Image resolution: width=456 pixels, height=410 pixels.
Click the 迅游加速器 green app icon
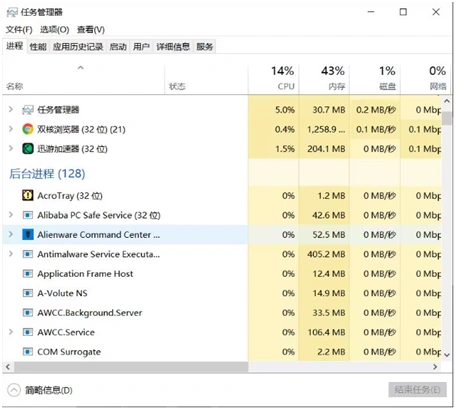coord(28,149)
